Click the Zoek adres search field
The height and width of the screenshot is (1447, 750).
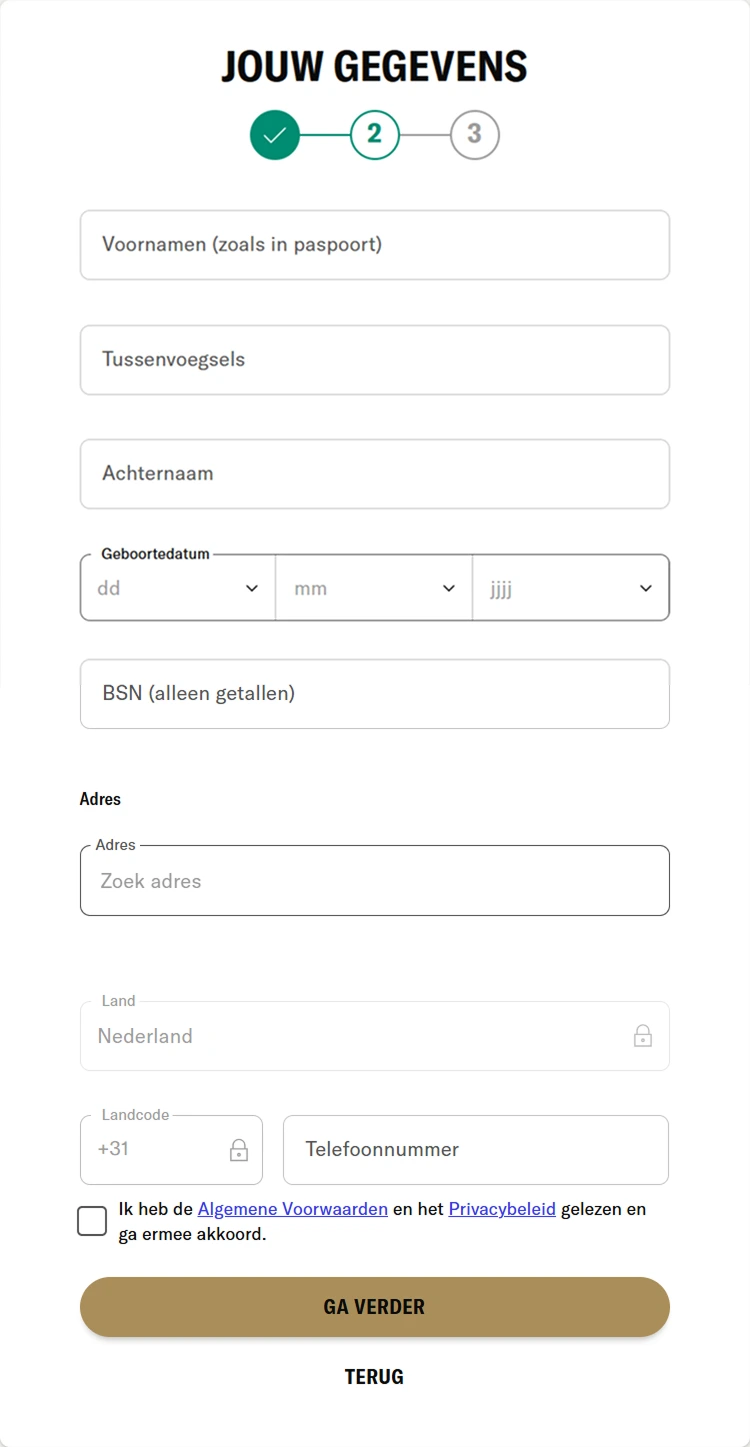click(375, 881)
